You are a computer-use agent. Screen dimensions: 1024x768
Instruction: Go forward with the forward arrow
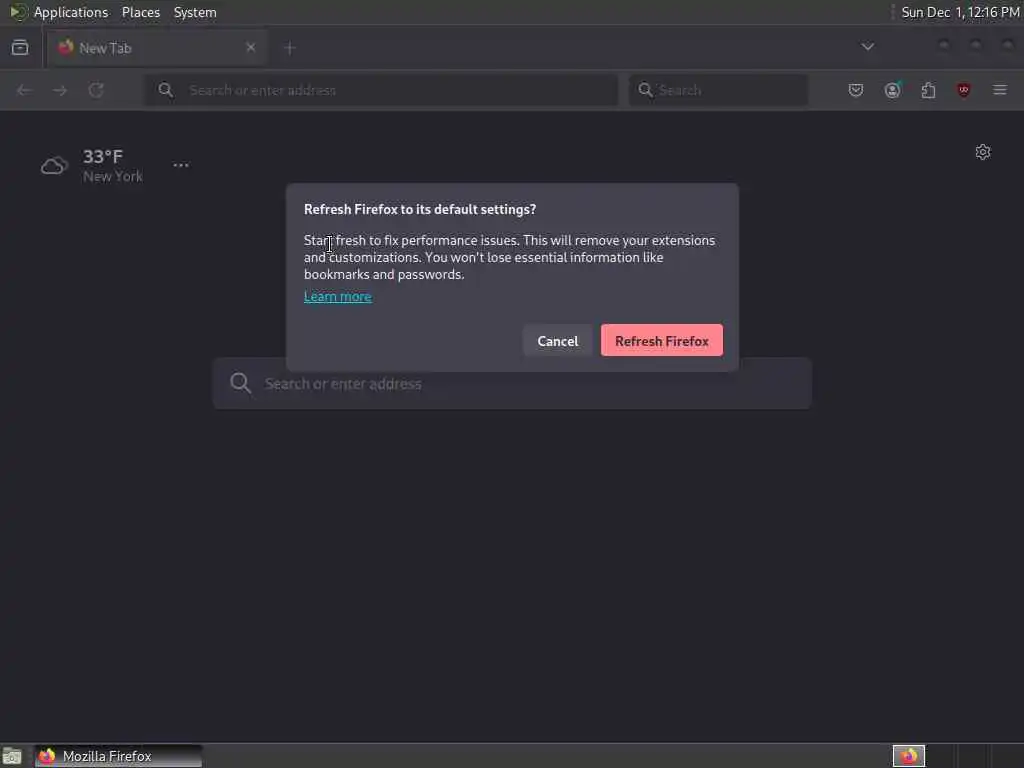(x=60, y=90)
